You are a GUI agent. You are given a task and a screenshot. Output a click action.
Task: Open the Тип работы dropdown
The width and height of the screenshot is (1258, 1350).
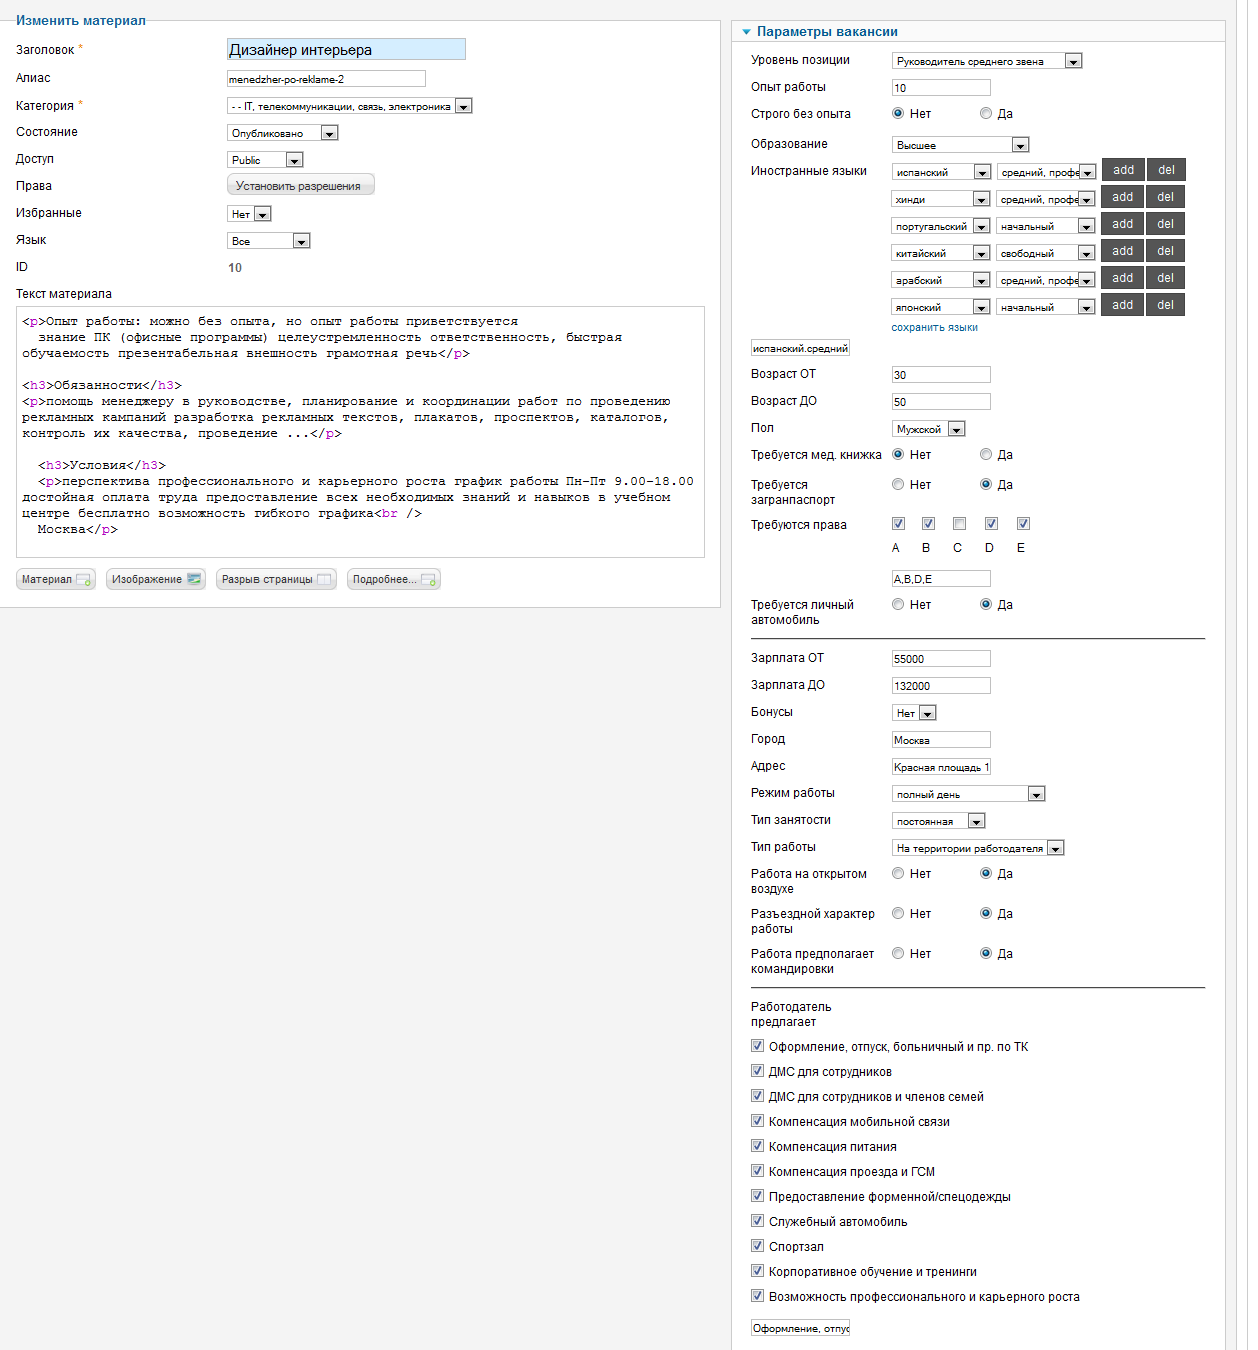pos(978,848)
